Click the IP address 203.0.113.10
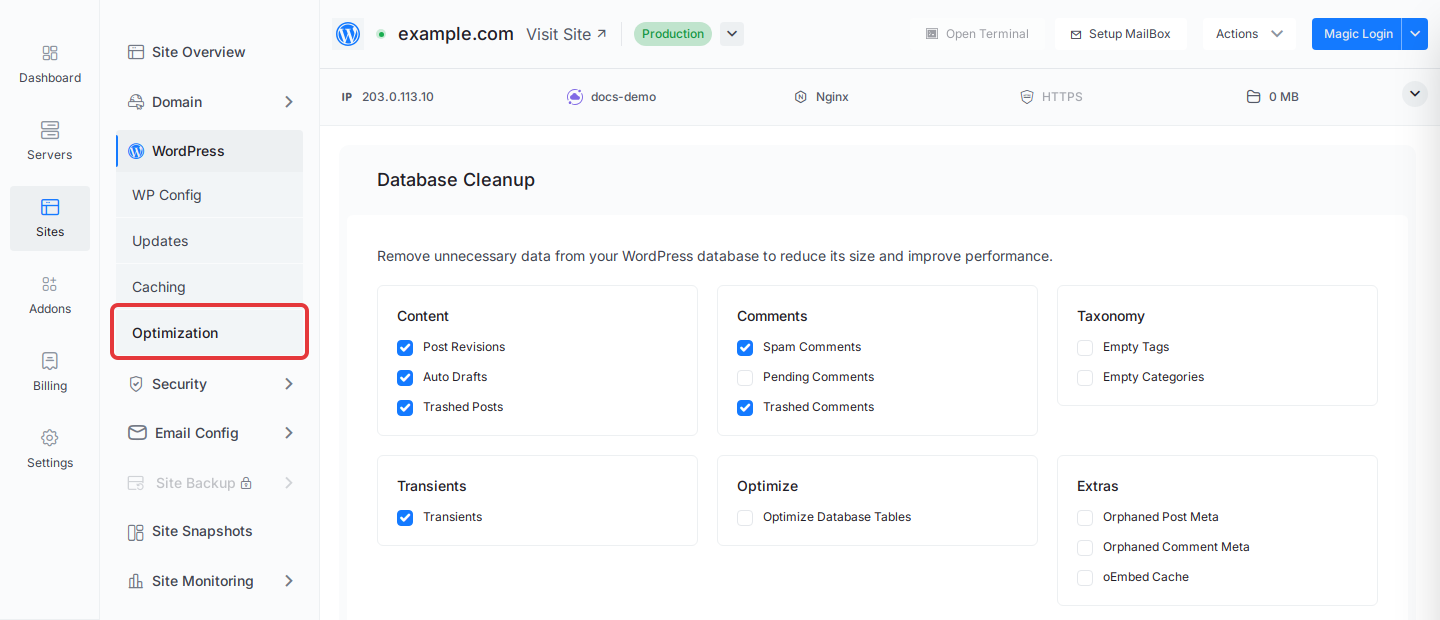The height and width of the screenshot is (620, 1440). coord(398,97)
